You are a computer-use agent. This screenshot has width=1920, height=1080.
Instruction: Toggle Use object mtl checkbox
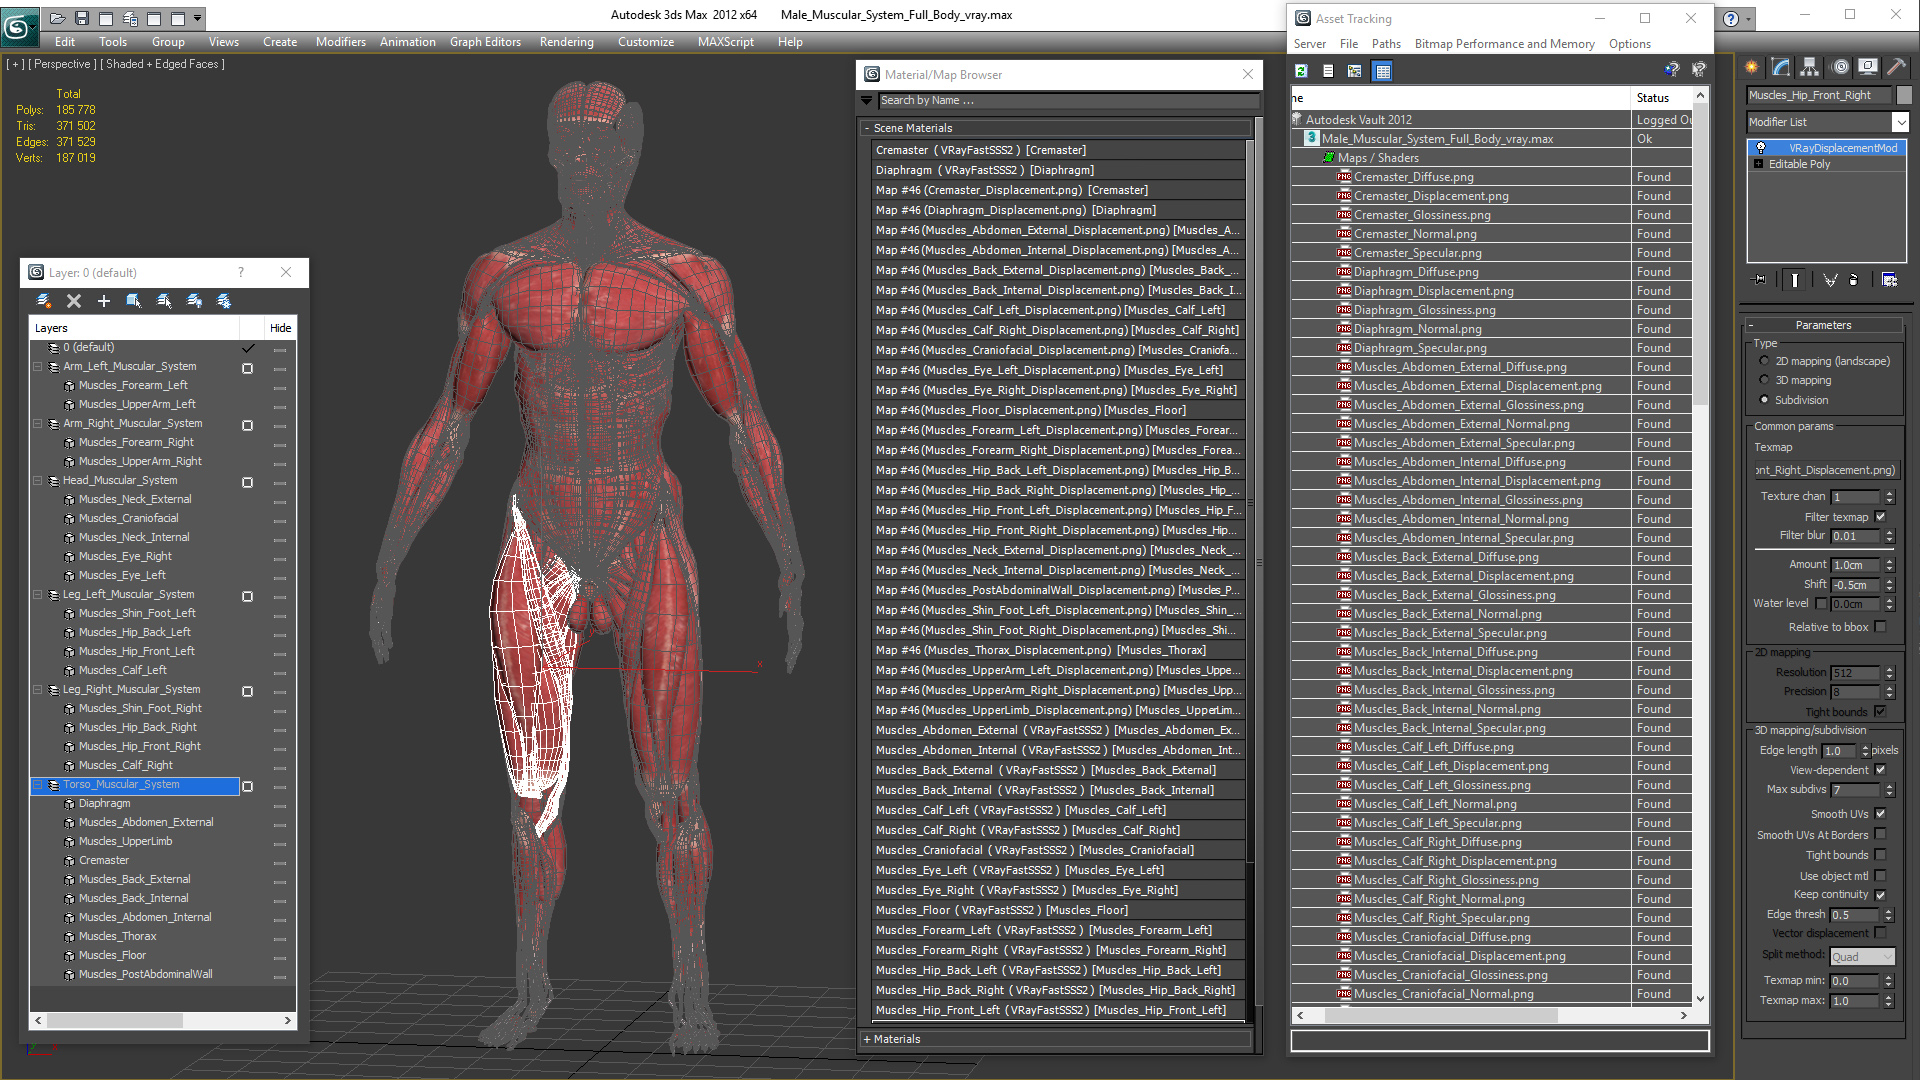tap(1880, 876)
